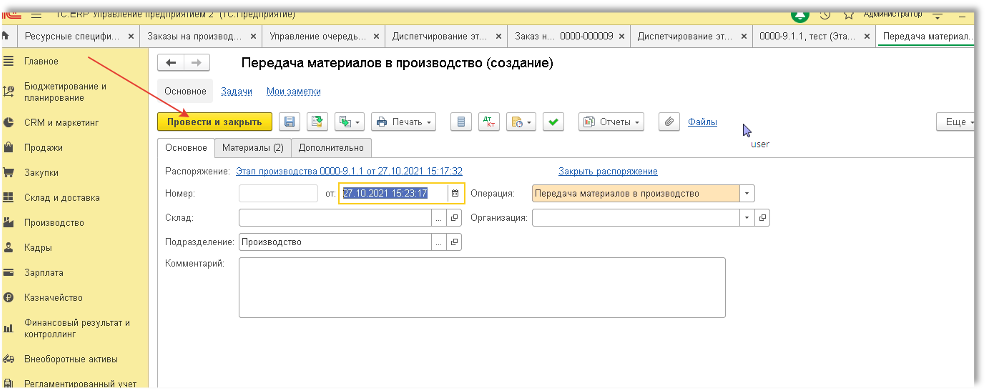Viewport: 985px width, 389px height.
Task: Click Провести и закрыть button
Action: [215, 122]
